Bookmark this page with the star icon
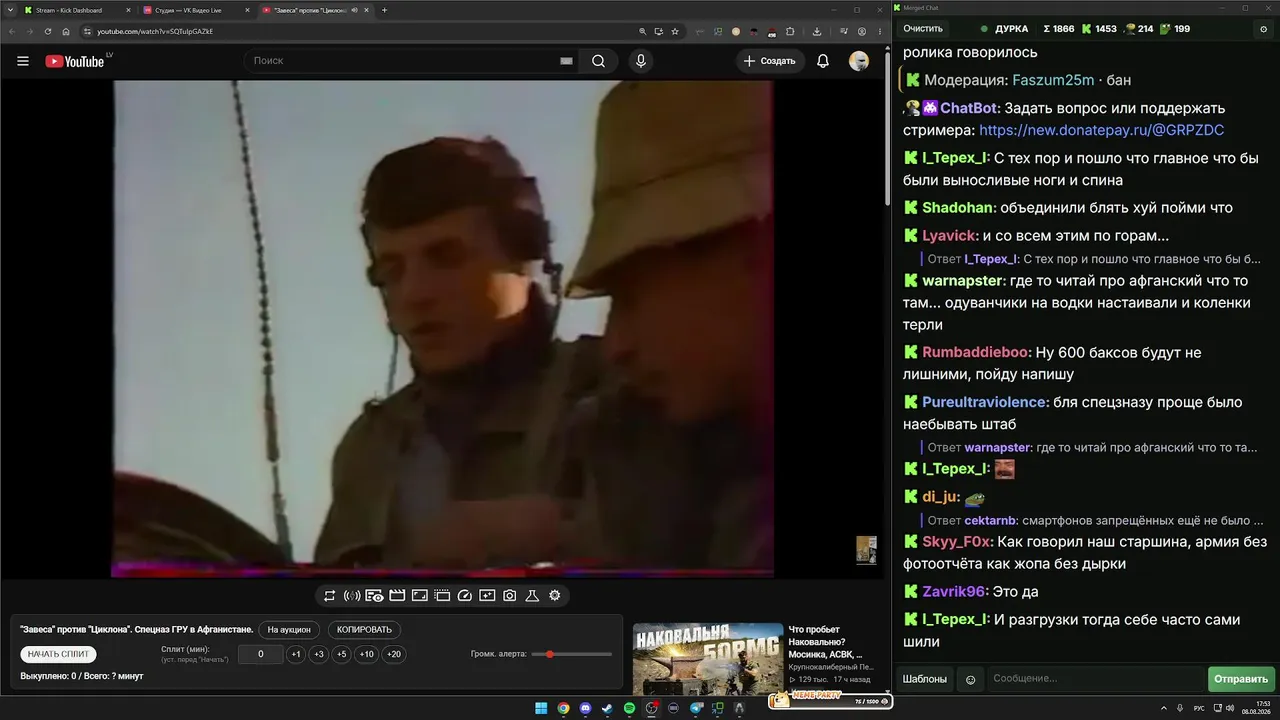This screenshot has height=720, width=1280. (x=676, y=31)
